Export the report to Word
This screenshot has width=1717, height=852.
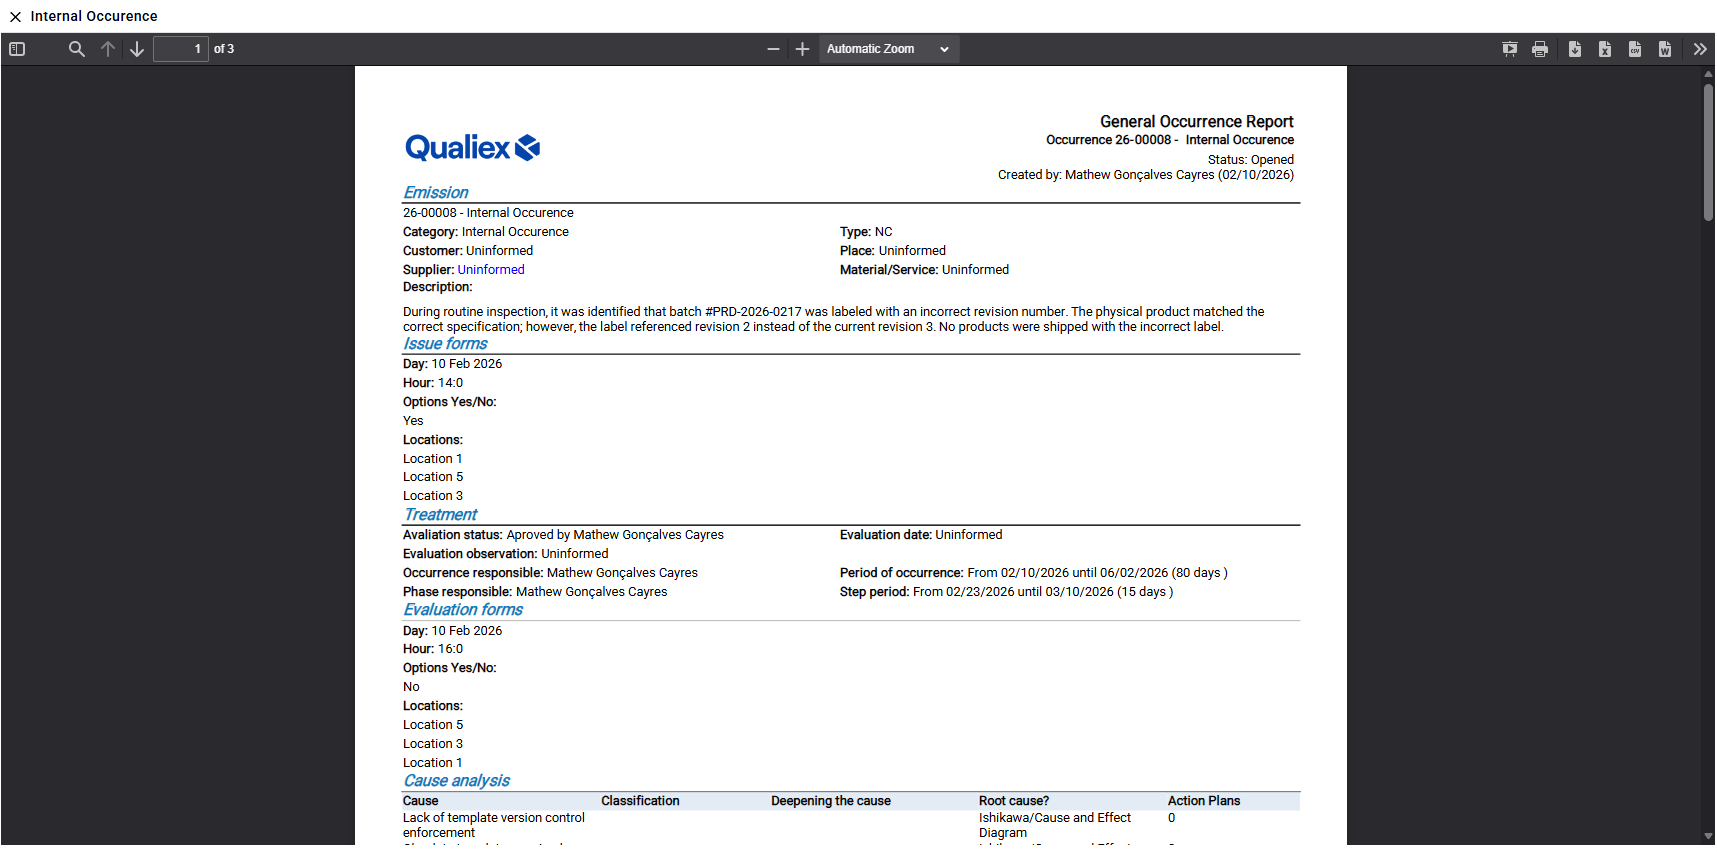[x=1665, y=49]
